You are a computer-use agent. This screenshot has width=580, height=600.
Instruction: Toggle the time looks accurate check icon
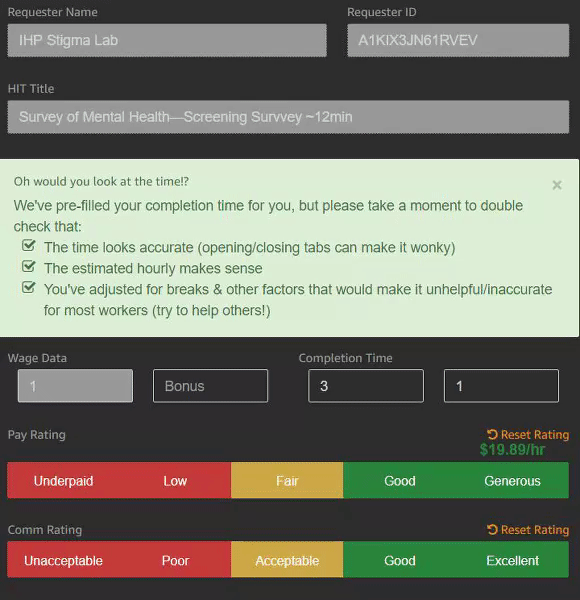29,246
